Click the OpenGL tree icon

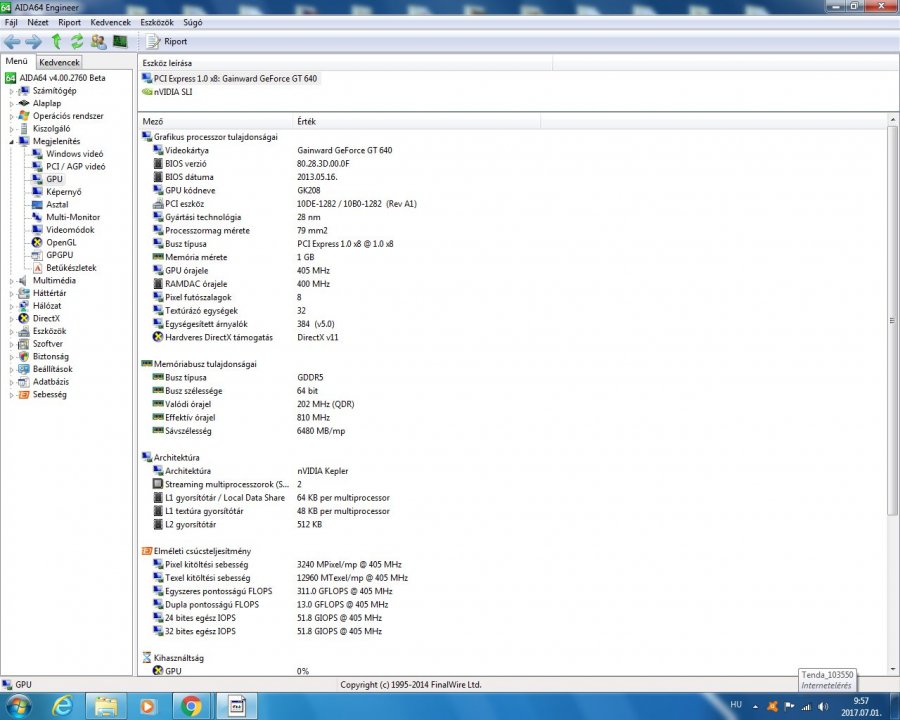tap(37, 242)
